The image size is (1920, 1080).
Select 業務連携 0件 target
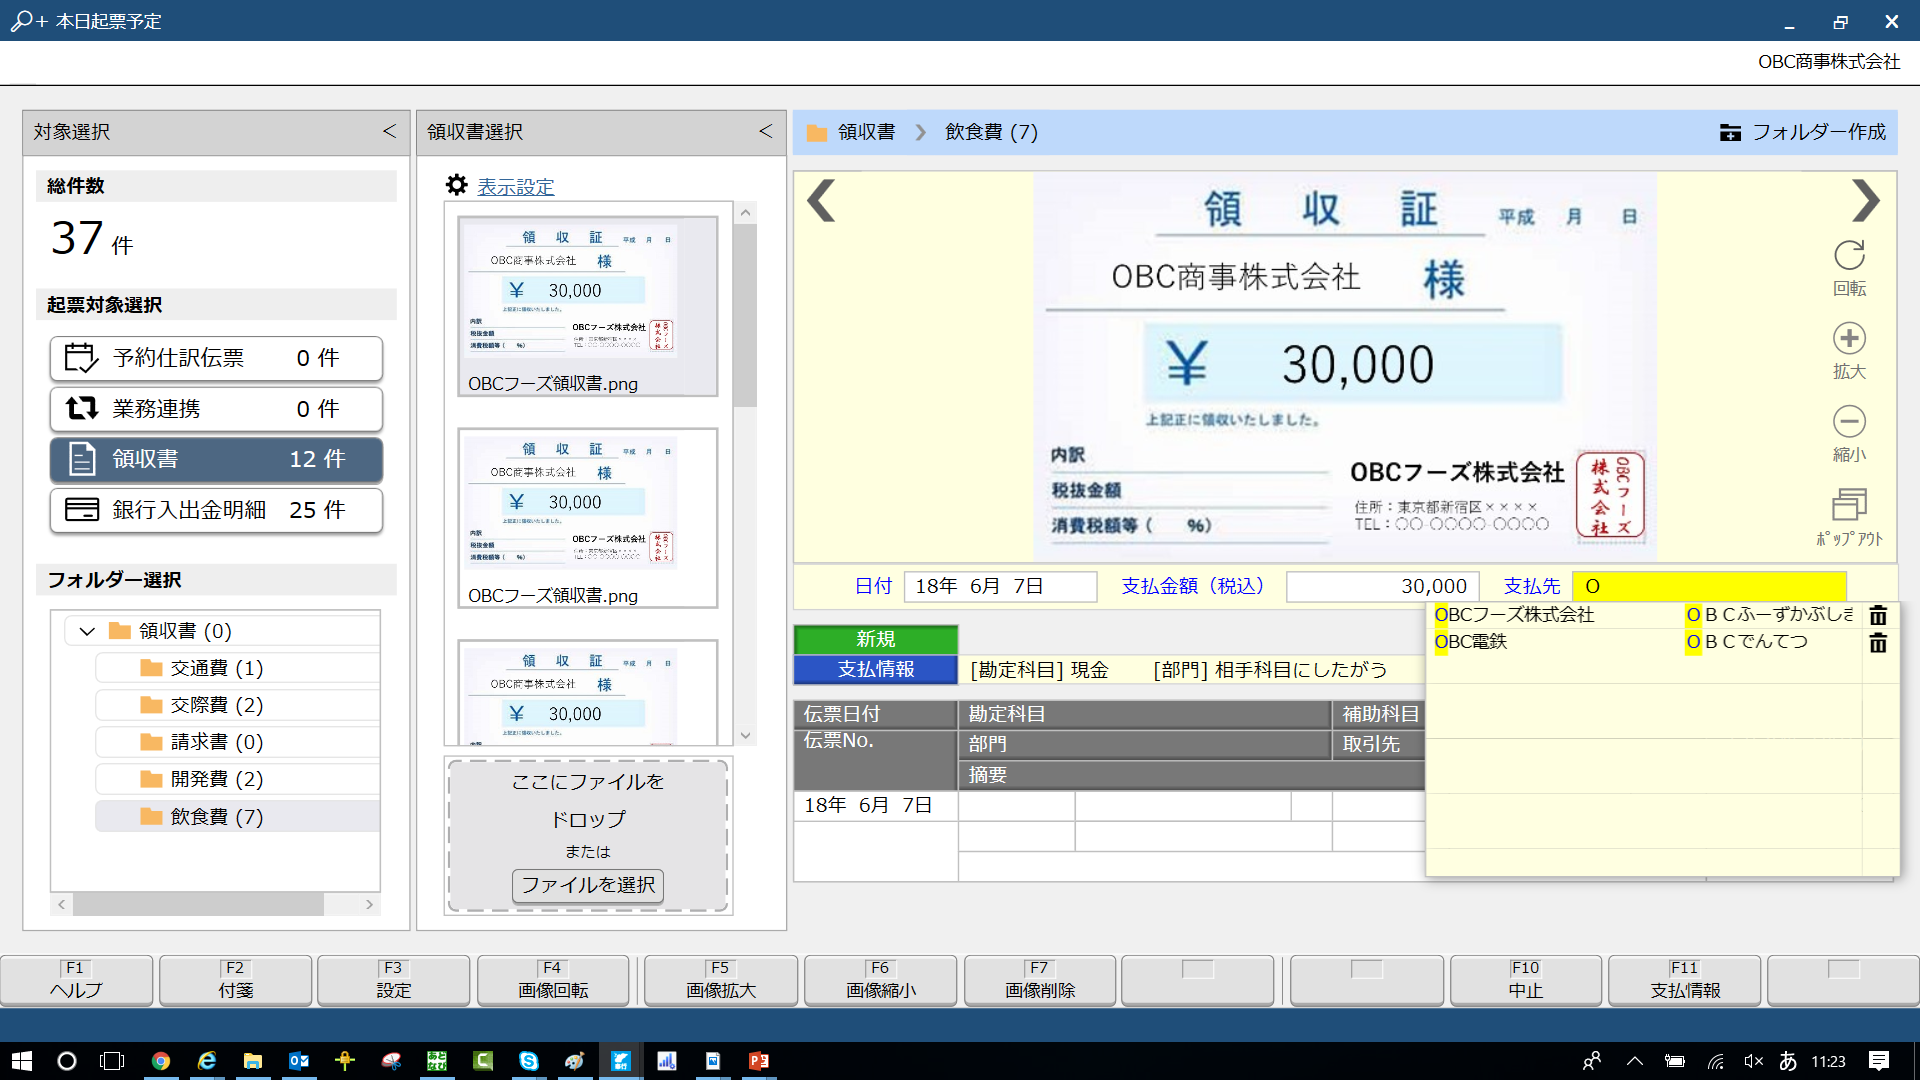[x=216, y=409]
